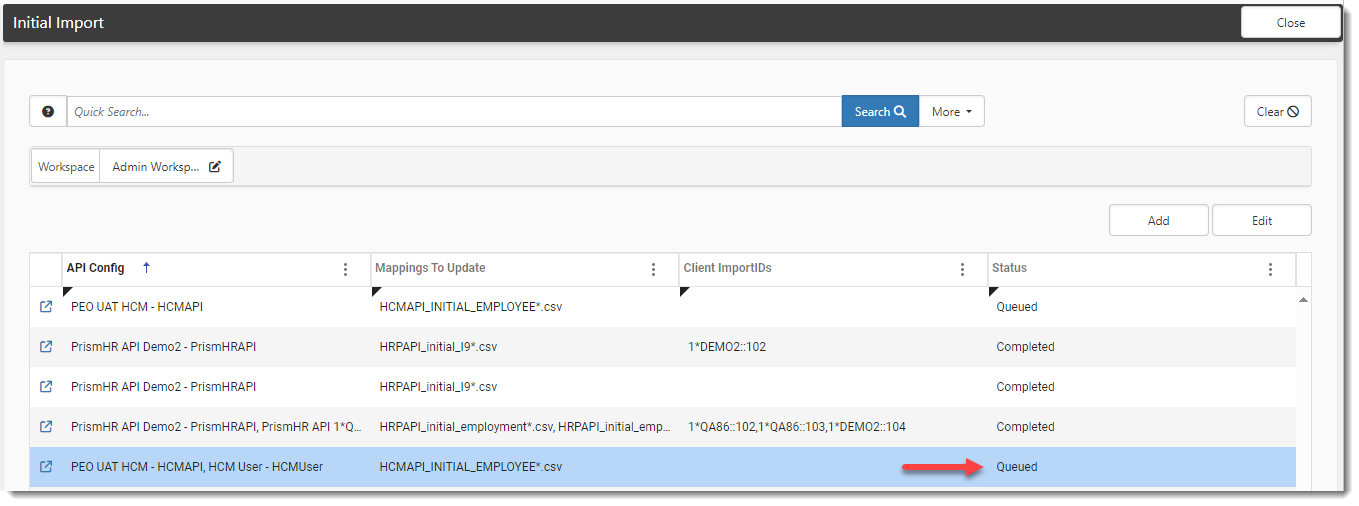The width and height of the screenshot is (1359, 506).
Task: Select the Workspace tab
Action: pos(66,167)
